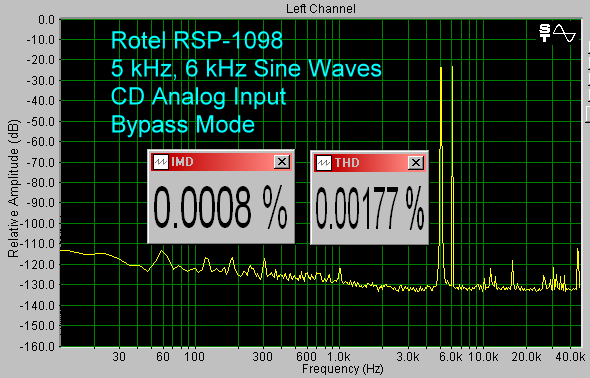Click the -80.0 amplitude axis value
Image resolution: width=590 pixels, height=378 pixels.
[x=41, y=183]
